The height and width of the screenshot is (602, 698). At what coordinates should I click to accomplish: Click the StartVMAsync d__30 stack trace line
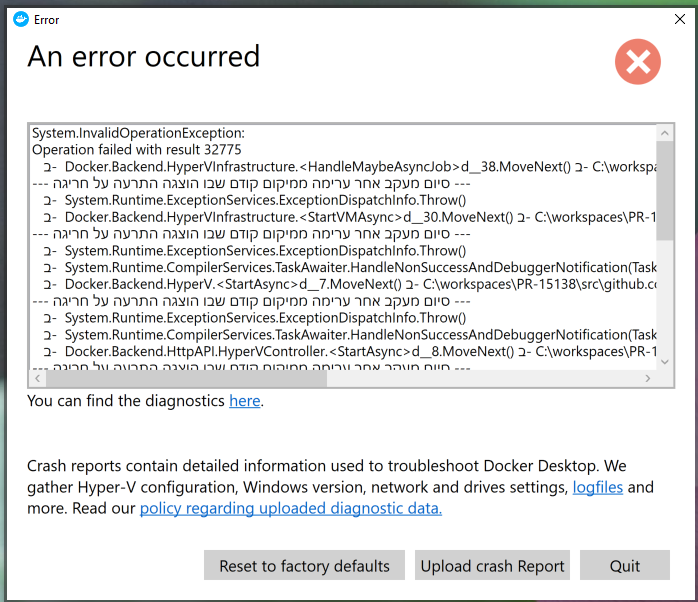pyautogui.click(x=350, y=217)
